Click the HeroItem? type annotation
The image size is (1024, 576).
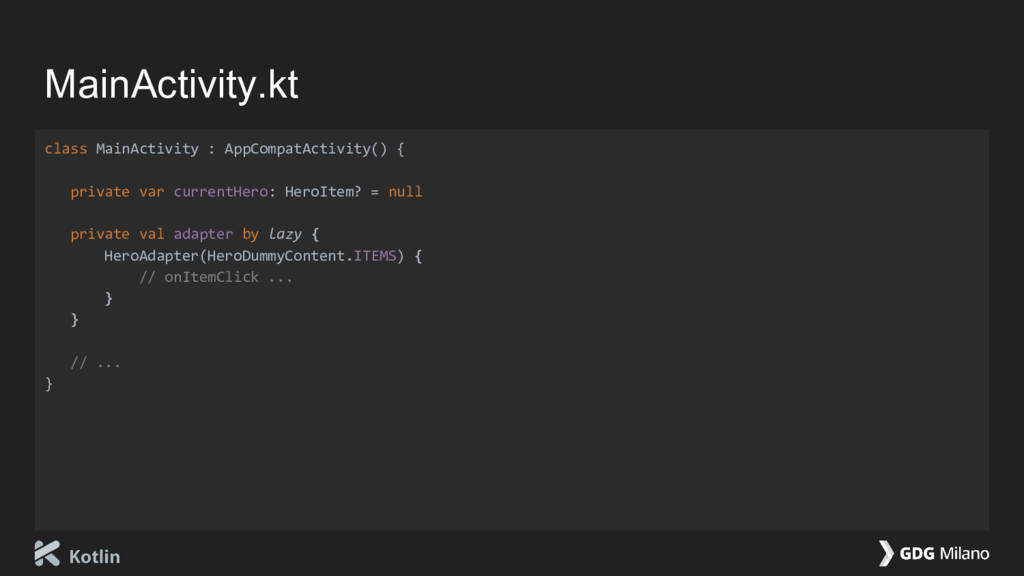click(x=323, y=191)
